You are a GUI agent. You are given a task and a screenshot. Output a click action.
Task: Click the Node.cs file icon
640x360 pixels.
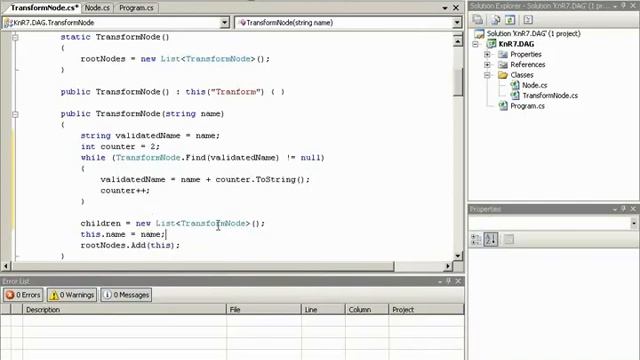[515, 85]
